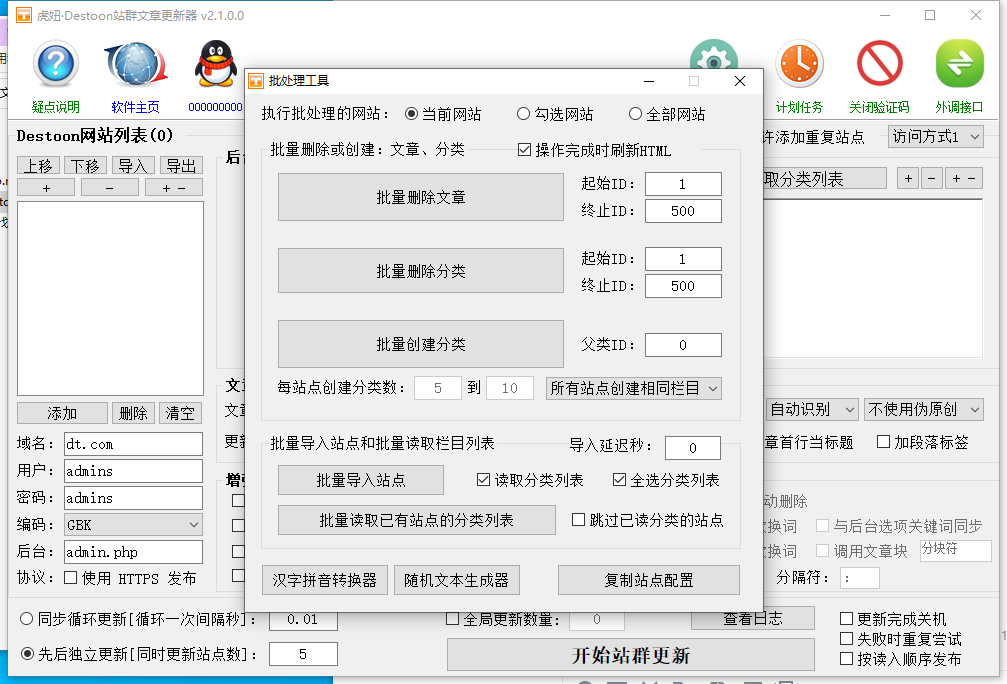Open the 计划任务 clock icon

coord(799,64)
